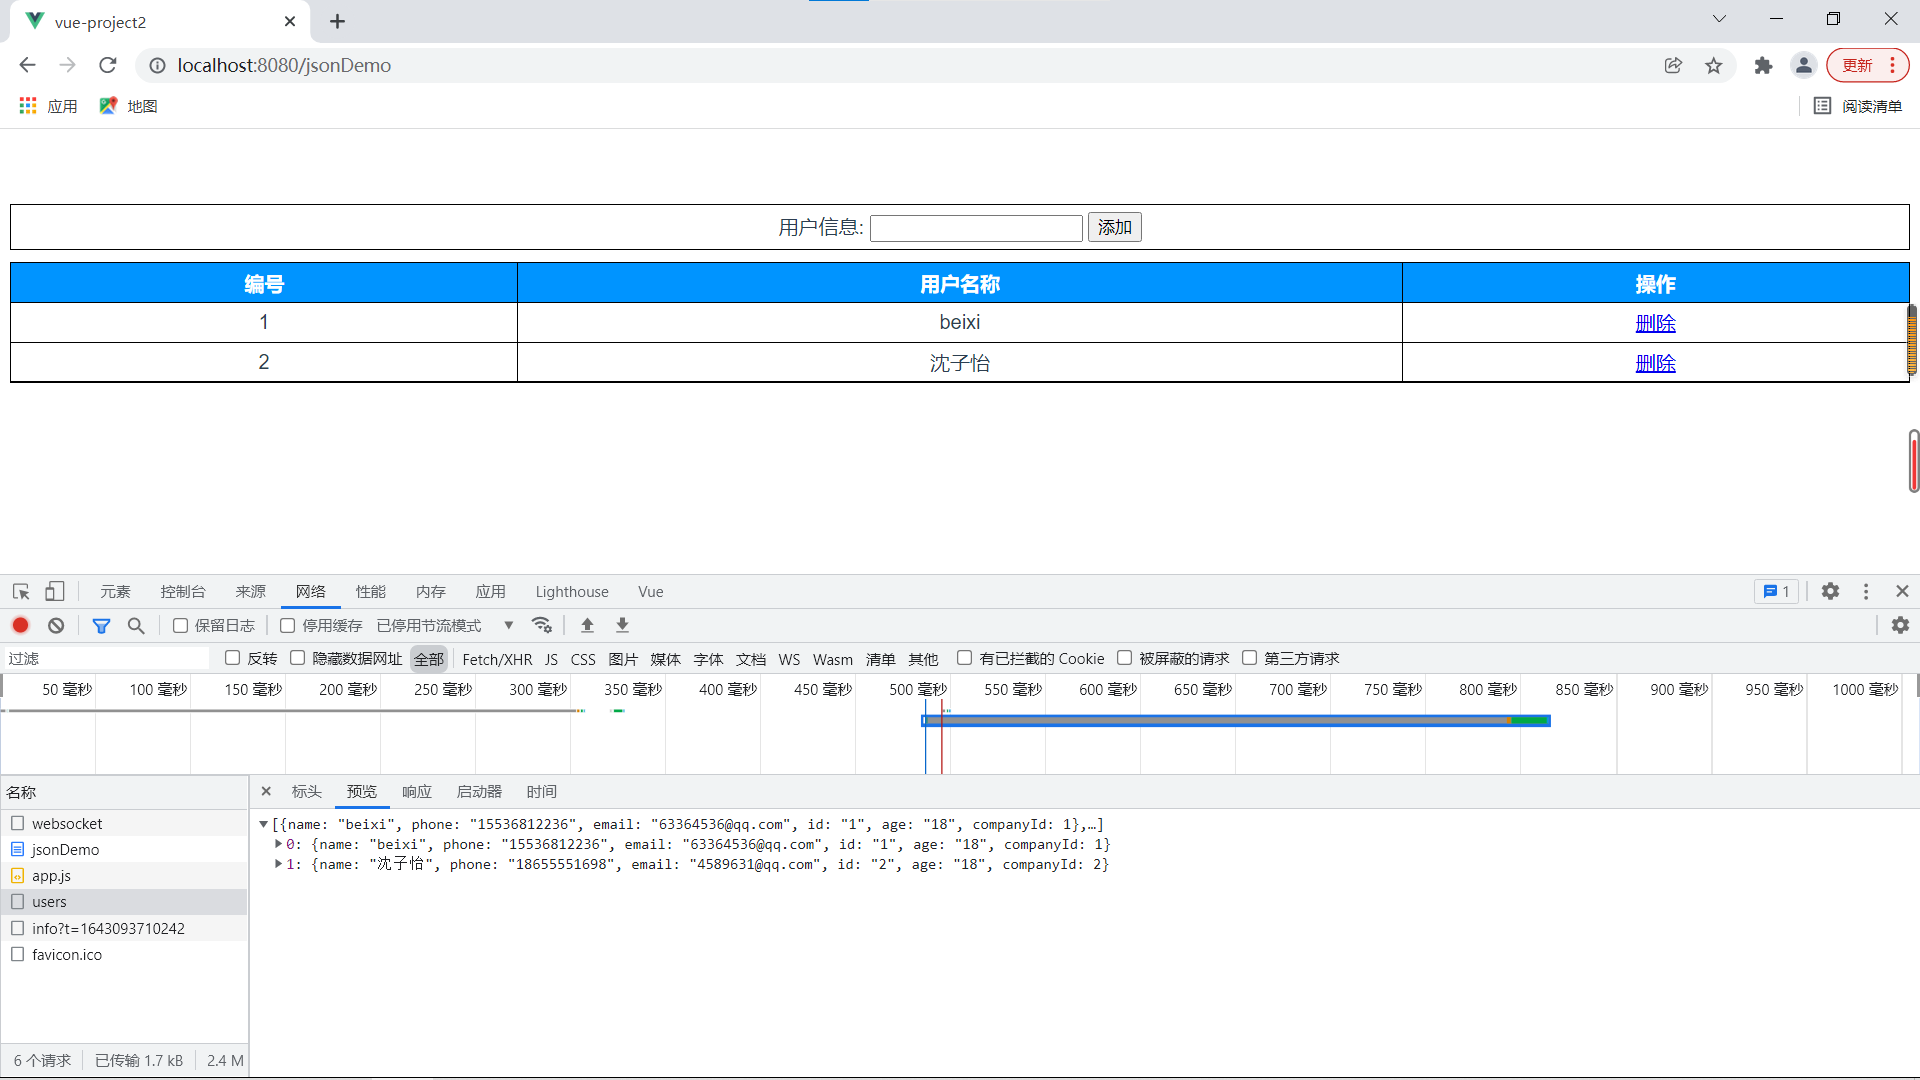Click the share page icon

[x=1673, y=65]
